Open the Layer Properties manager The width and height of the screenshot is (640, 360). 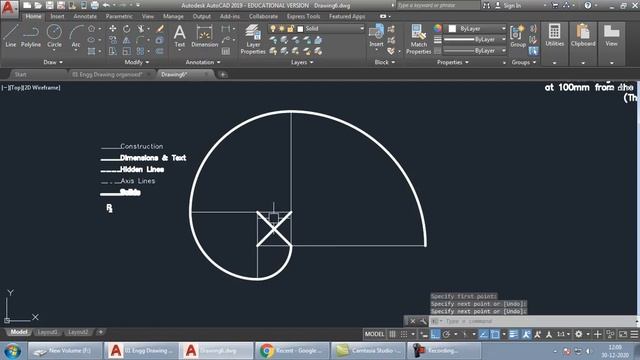coord(253,39)
